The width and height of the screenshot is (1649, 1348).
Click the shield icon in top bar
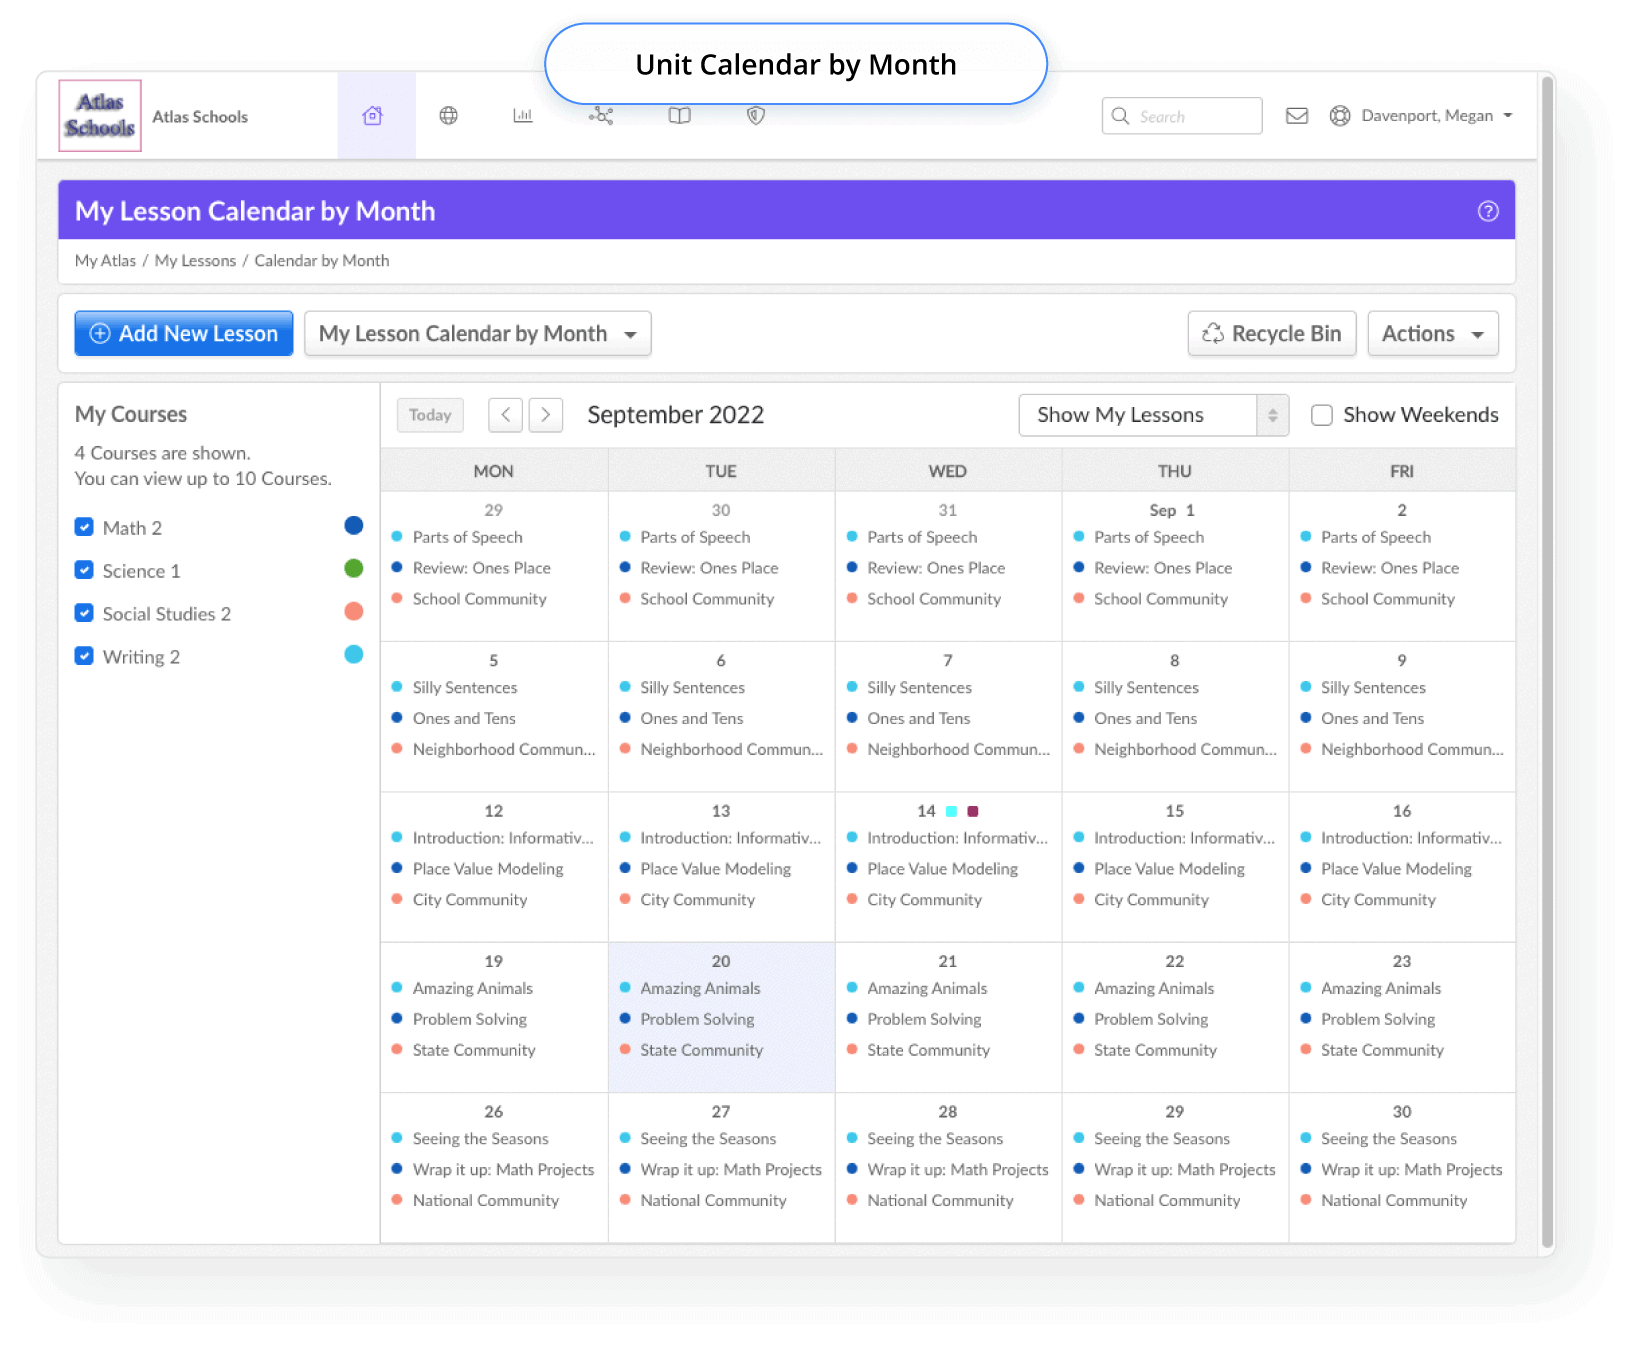[756, 116]
